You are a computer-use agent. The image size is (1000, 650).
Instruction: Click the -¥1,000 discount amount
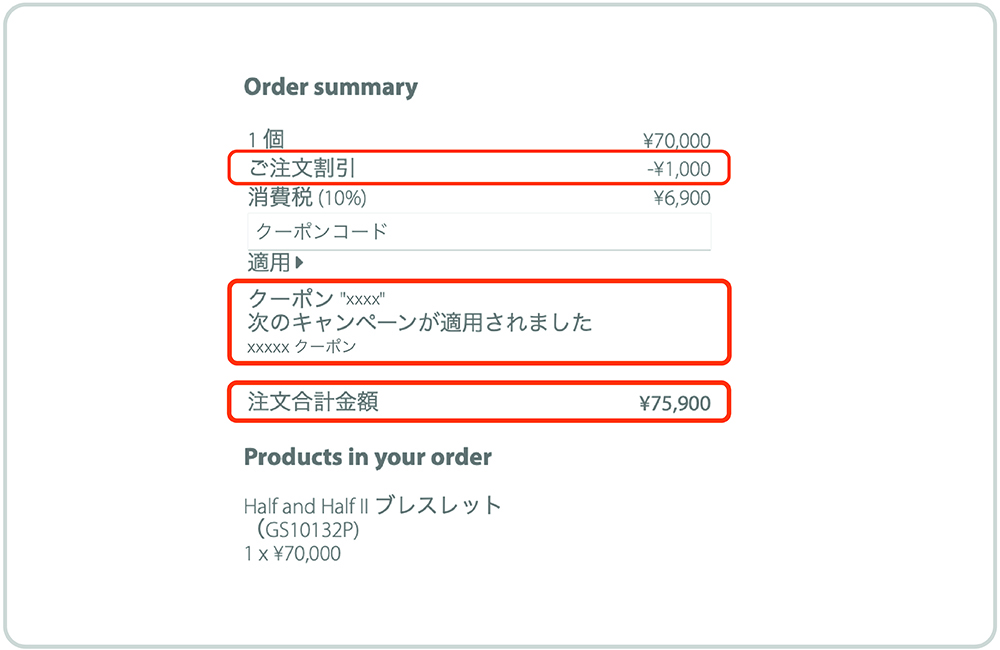(x=678, y=169)
